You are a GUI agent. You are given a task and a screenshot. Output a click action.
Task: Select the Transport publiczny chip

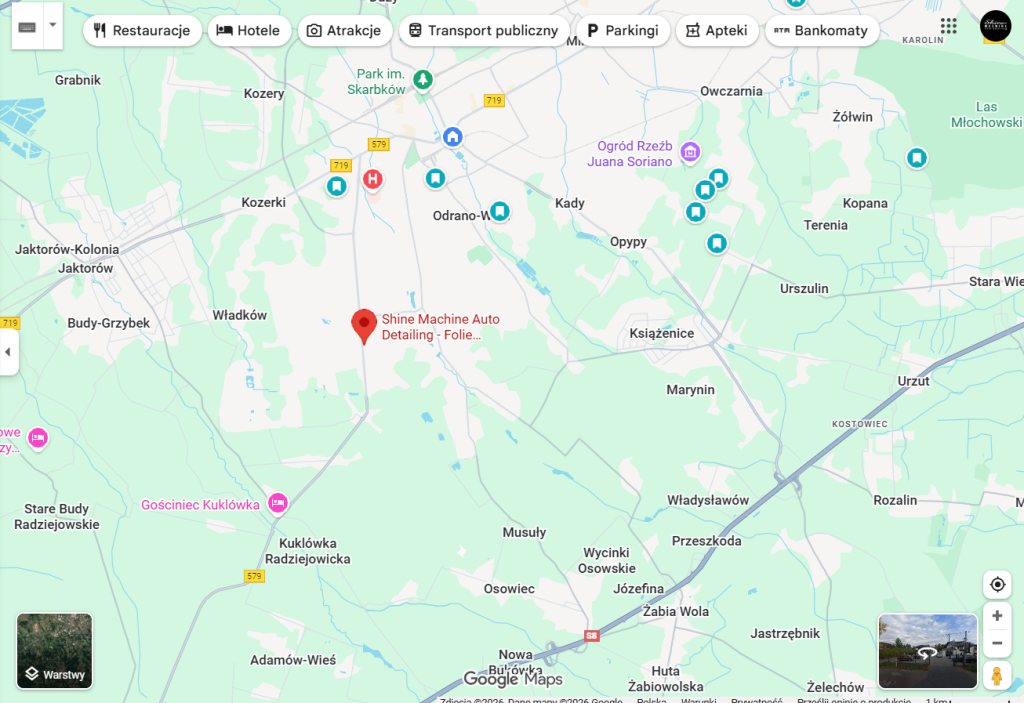(x=484, y=31)
